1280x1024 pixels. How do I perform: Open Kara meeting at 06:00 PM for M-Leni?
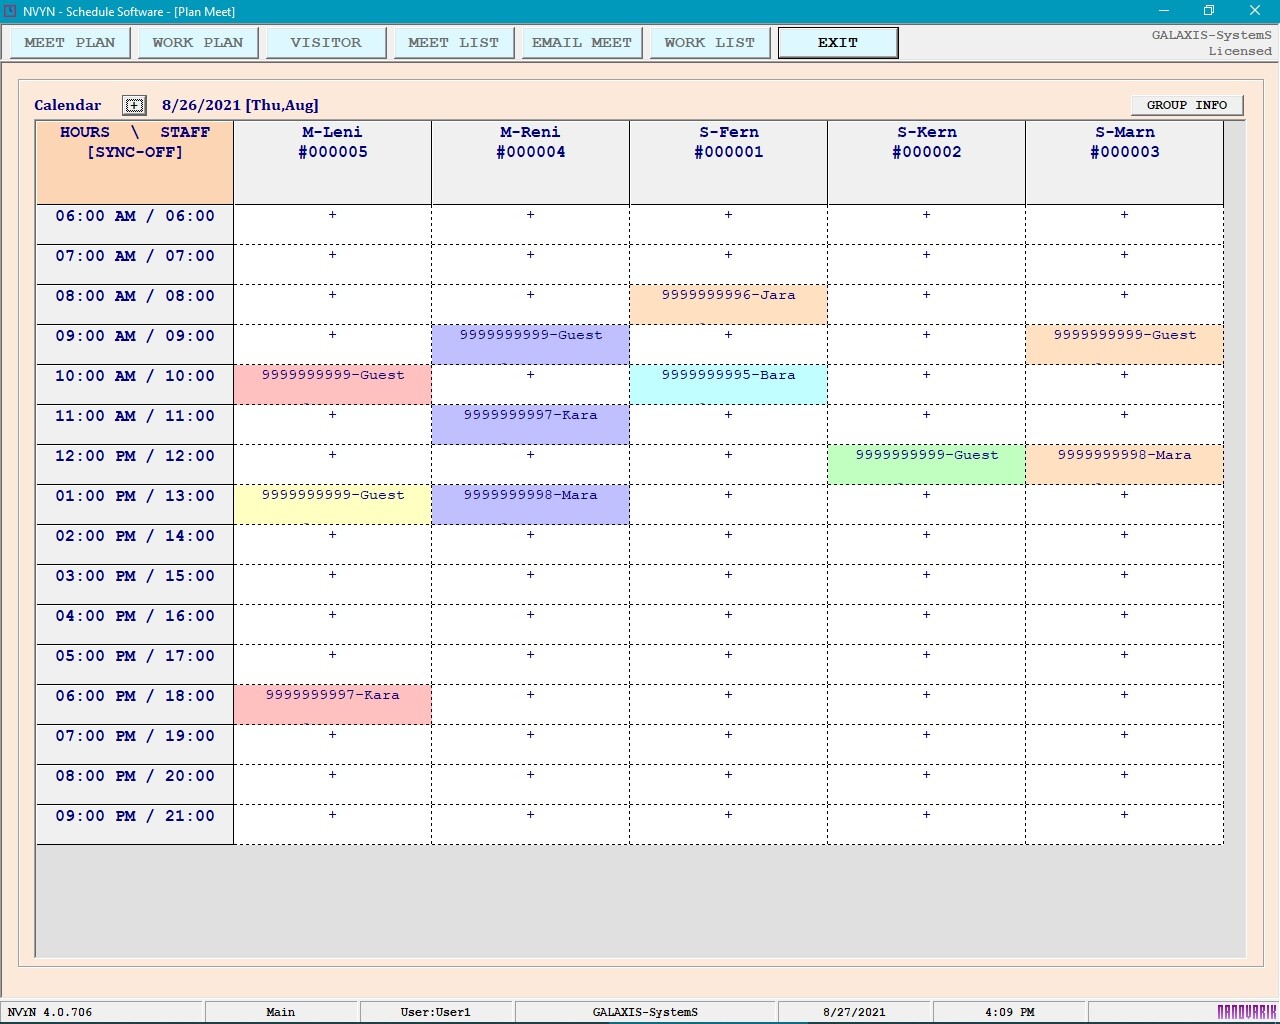click(x=333, y=704)
